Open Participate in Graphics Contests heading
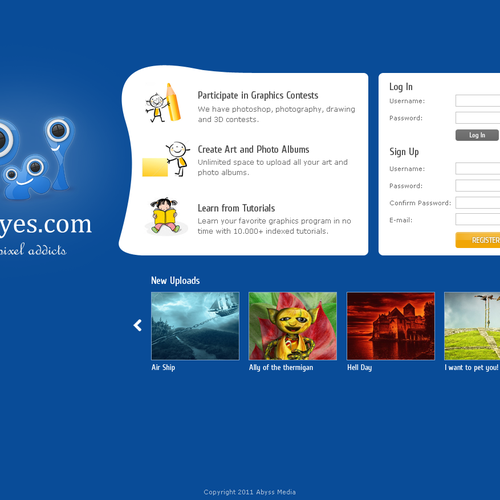Screen dimensions: 500x500 coord(258,95)
